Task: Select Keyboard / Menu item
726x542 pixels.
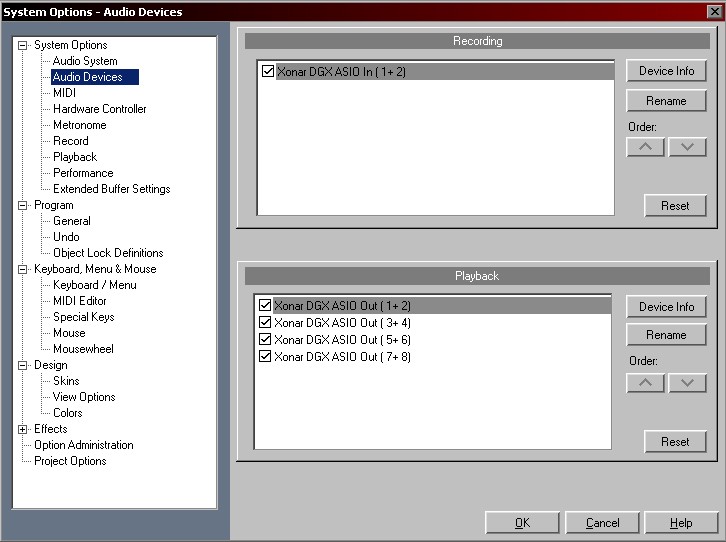Action: 95,285
